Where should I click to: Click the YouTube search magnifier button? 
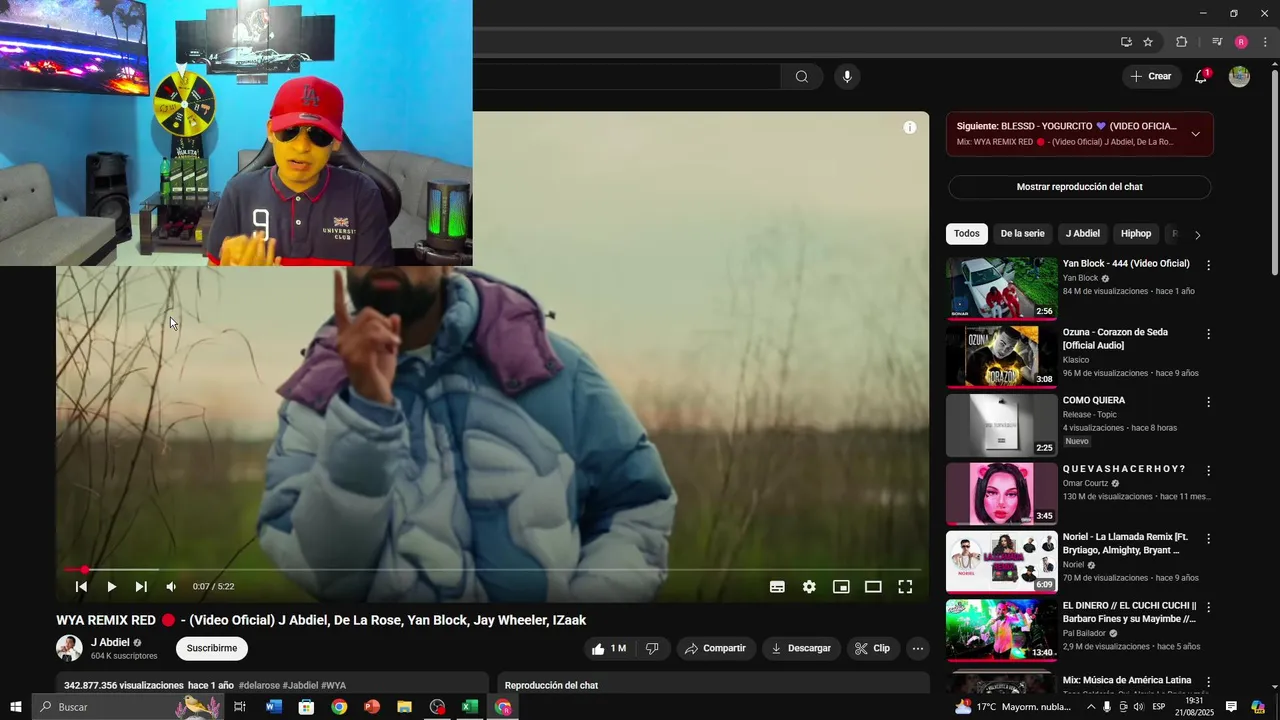click(x=801, y=77)
